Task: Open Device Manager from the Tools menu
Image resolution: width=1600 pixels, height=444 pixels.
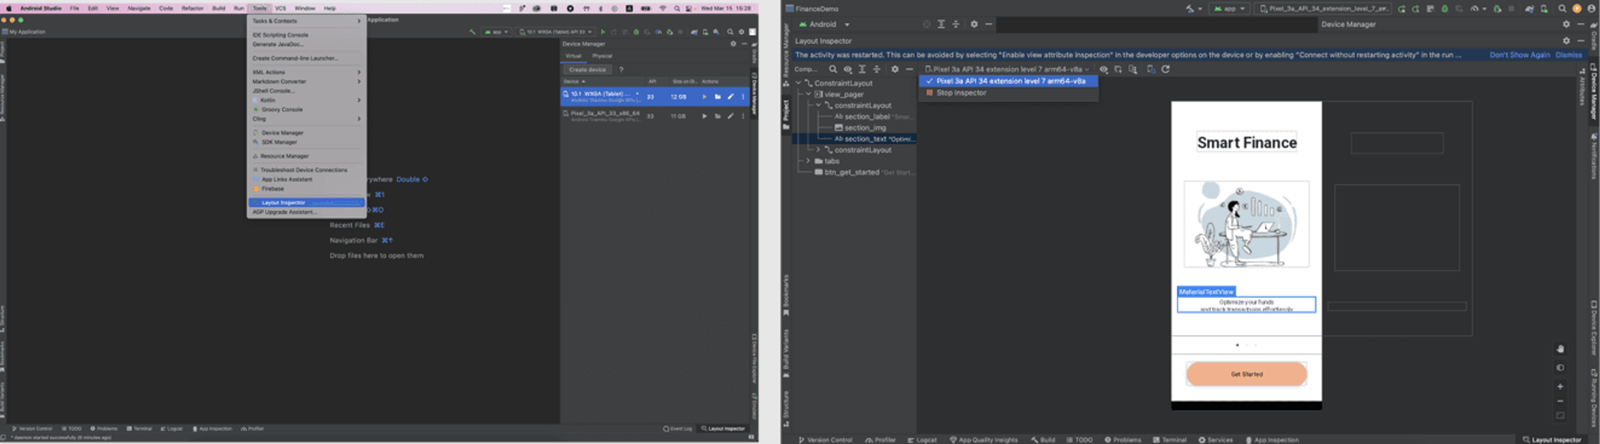Action: (306, 133)
